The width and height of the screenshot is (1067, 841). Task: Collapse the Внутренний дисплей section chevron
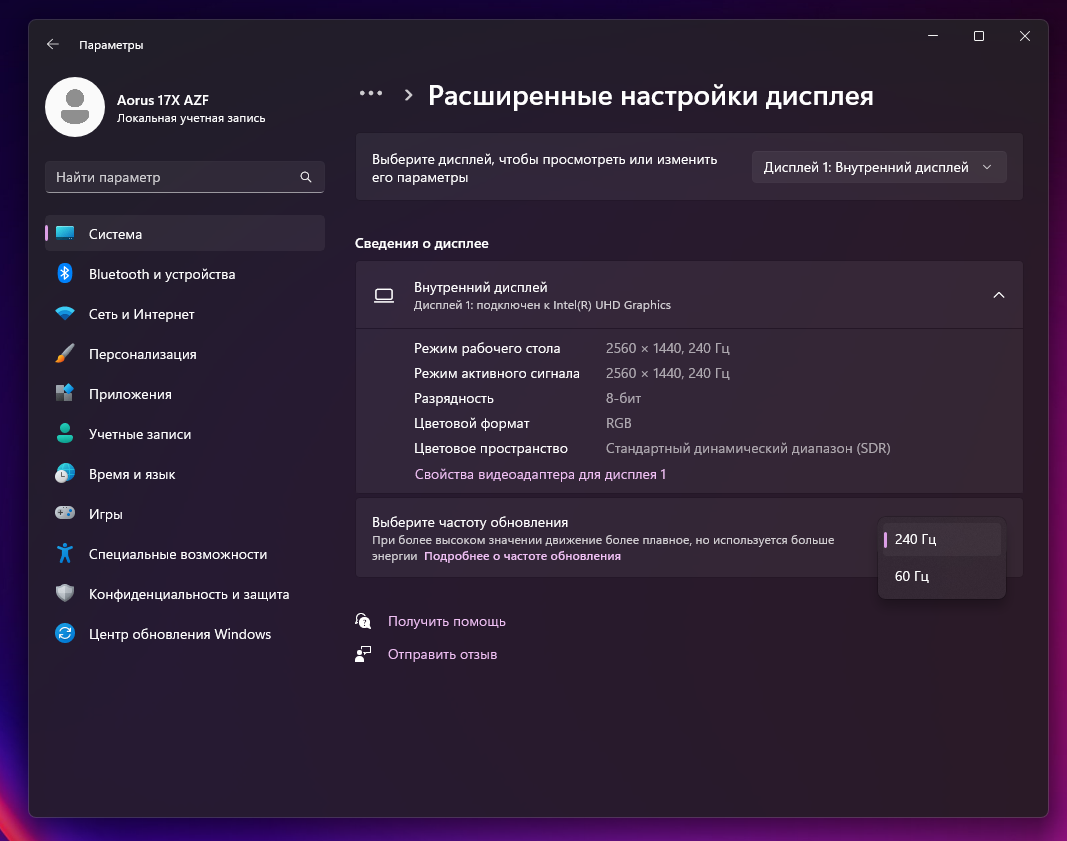tap(998, 295)
